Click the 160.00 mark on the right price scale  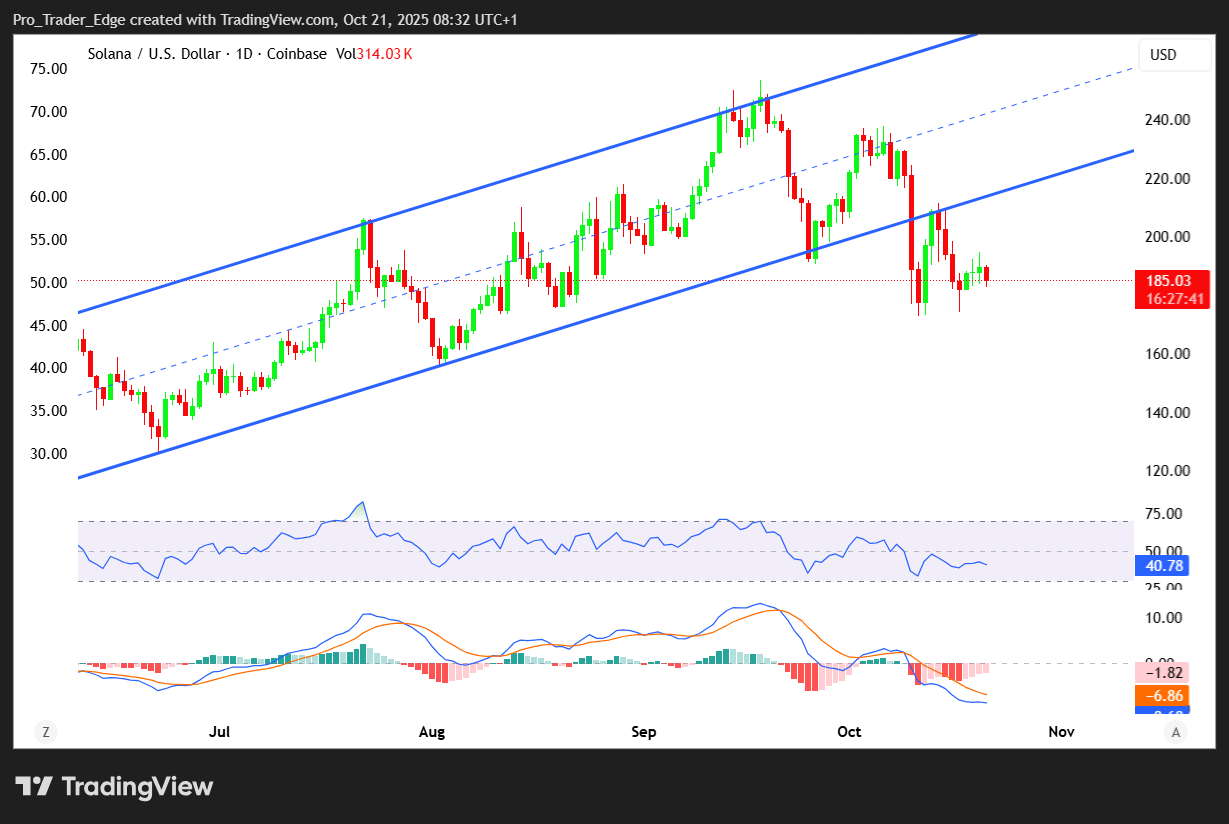(1169, 354)
